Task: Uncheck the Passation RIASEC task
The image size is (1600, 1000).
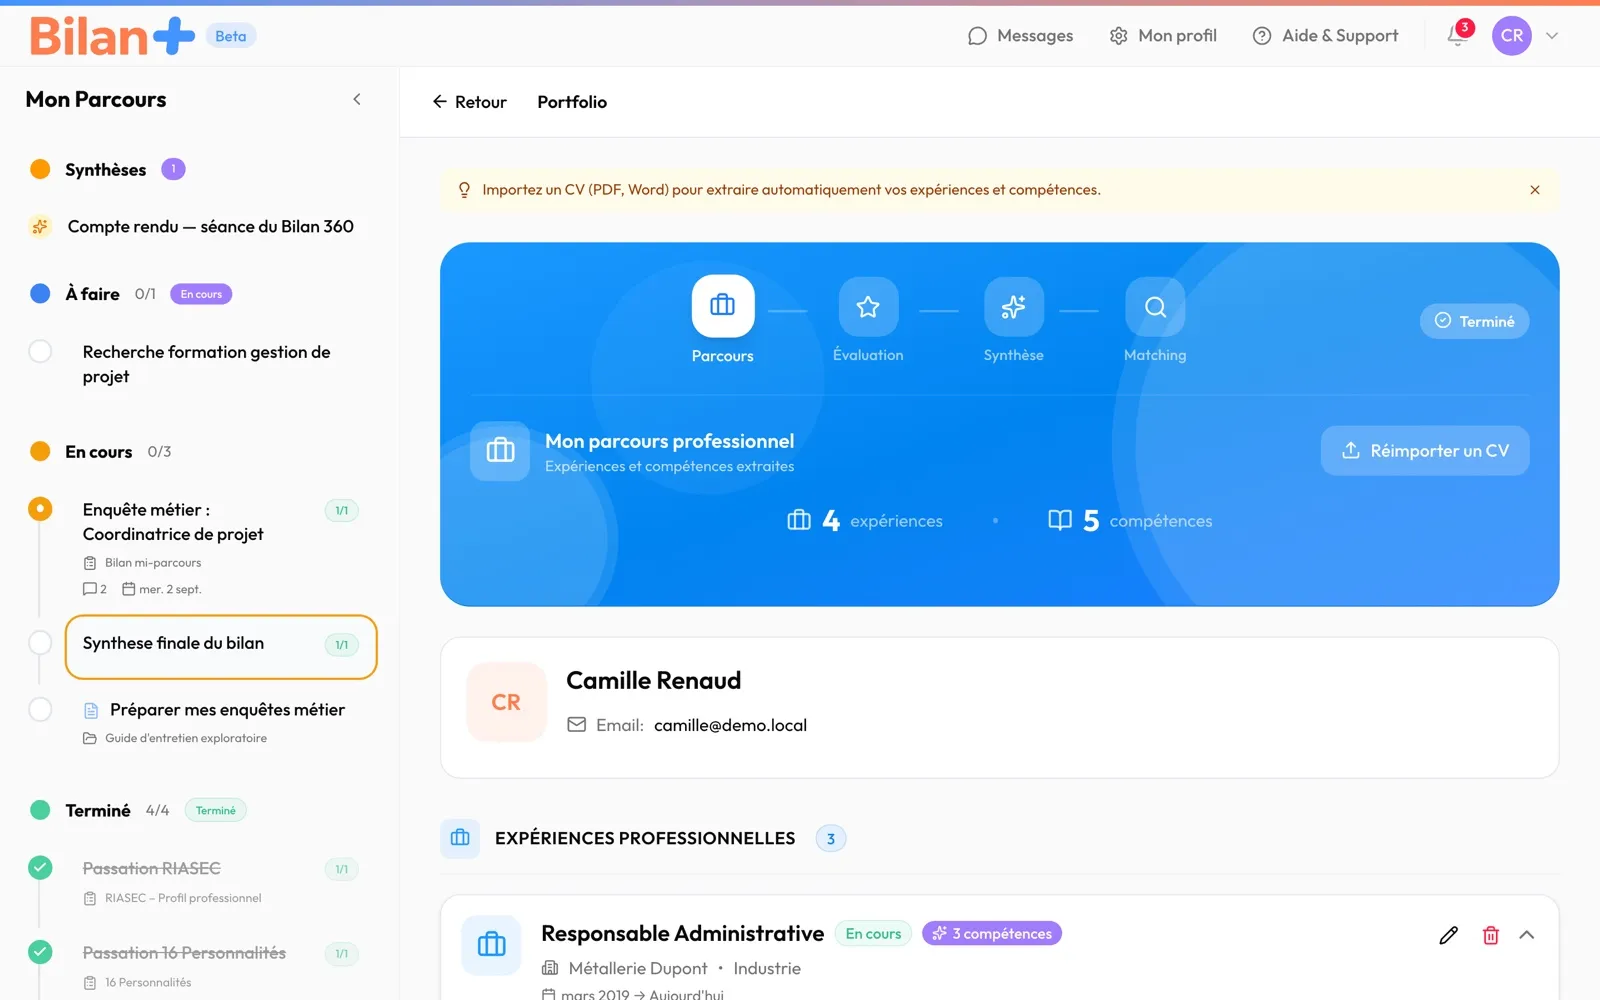Action: coord(40,868)
